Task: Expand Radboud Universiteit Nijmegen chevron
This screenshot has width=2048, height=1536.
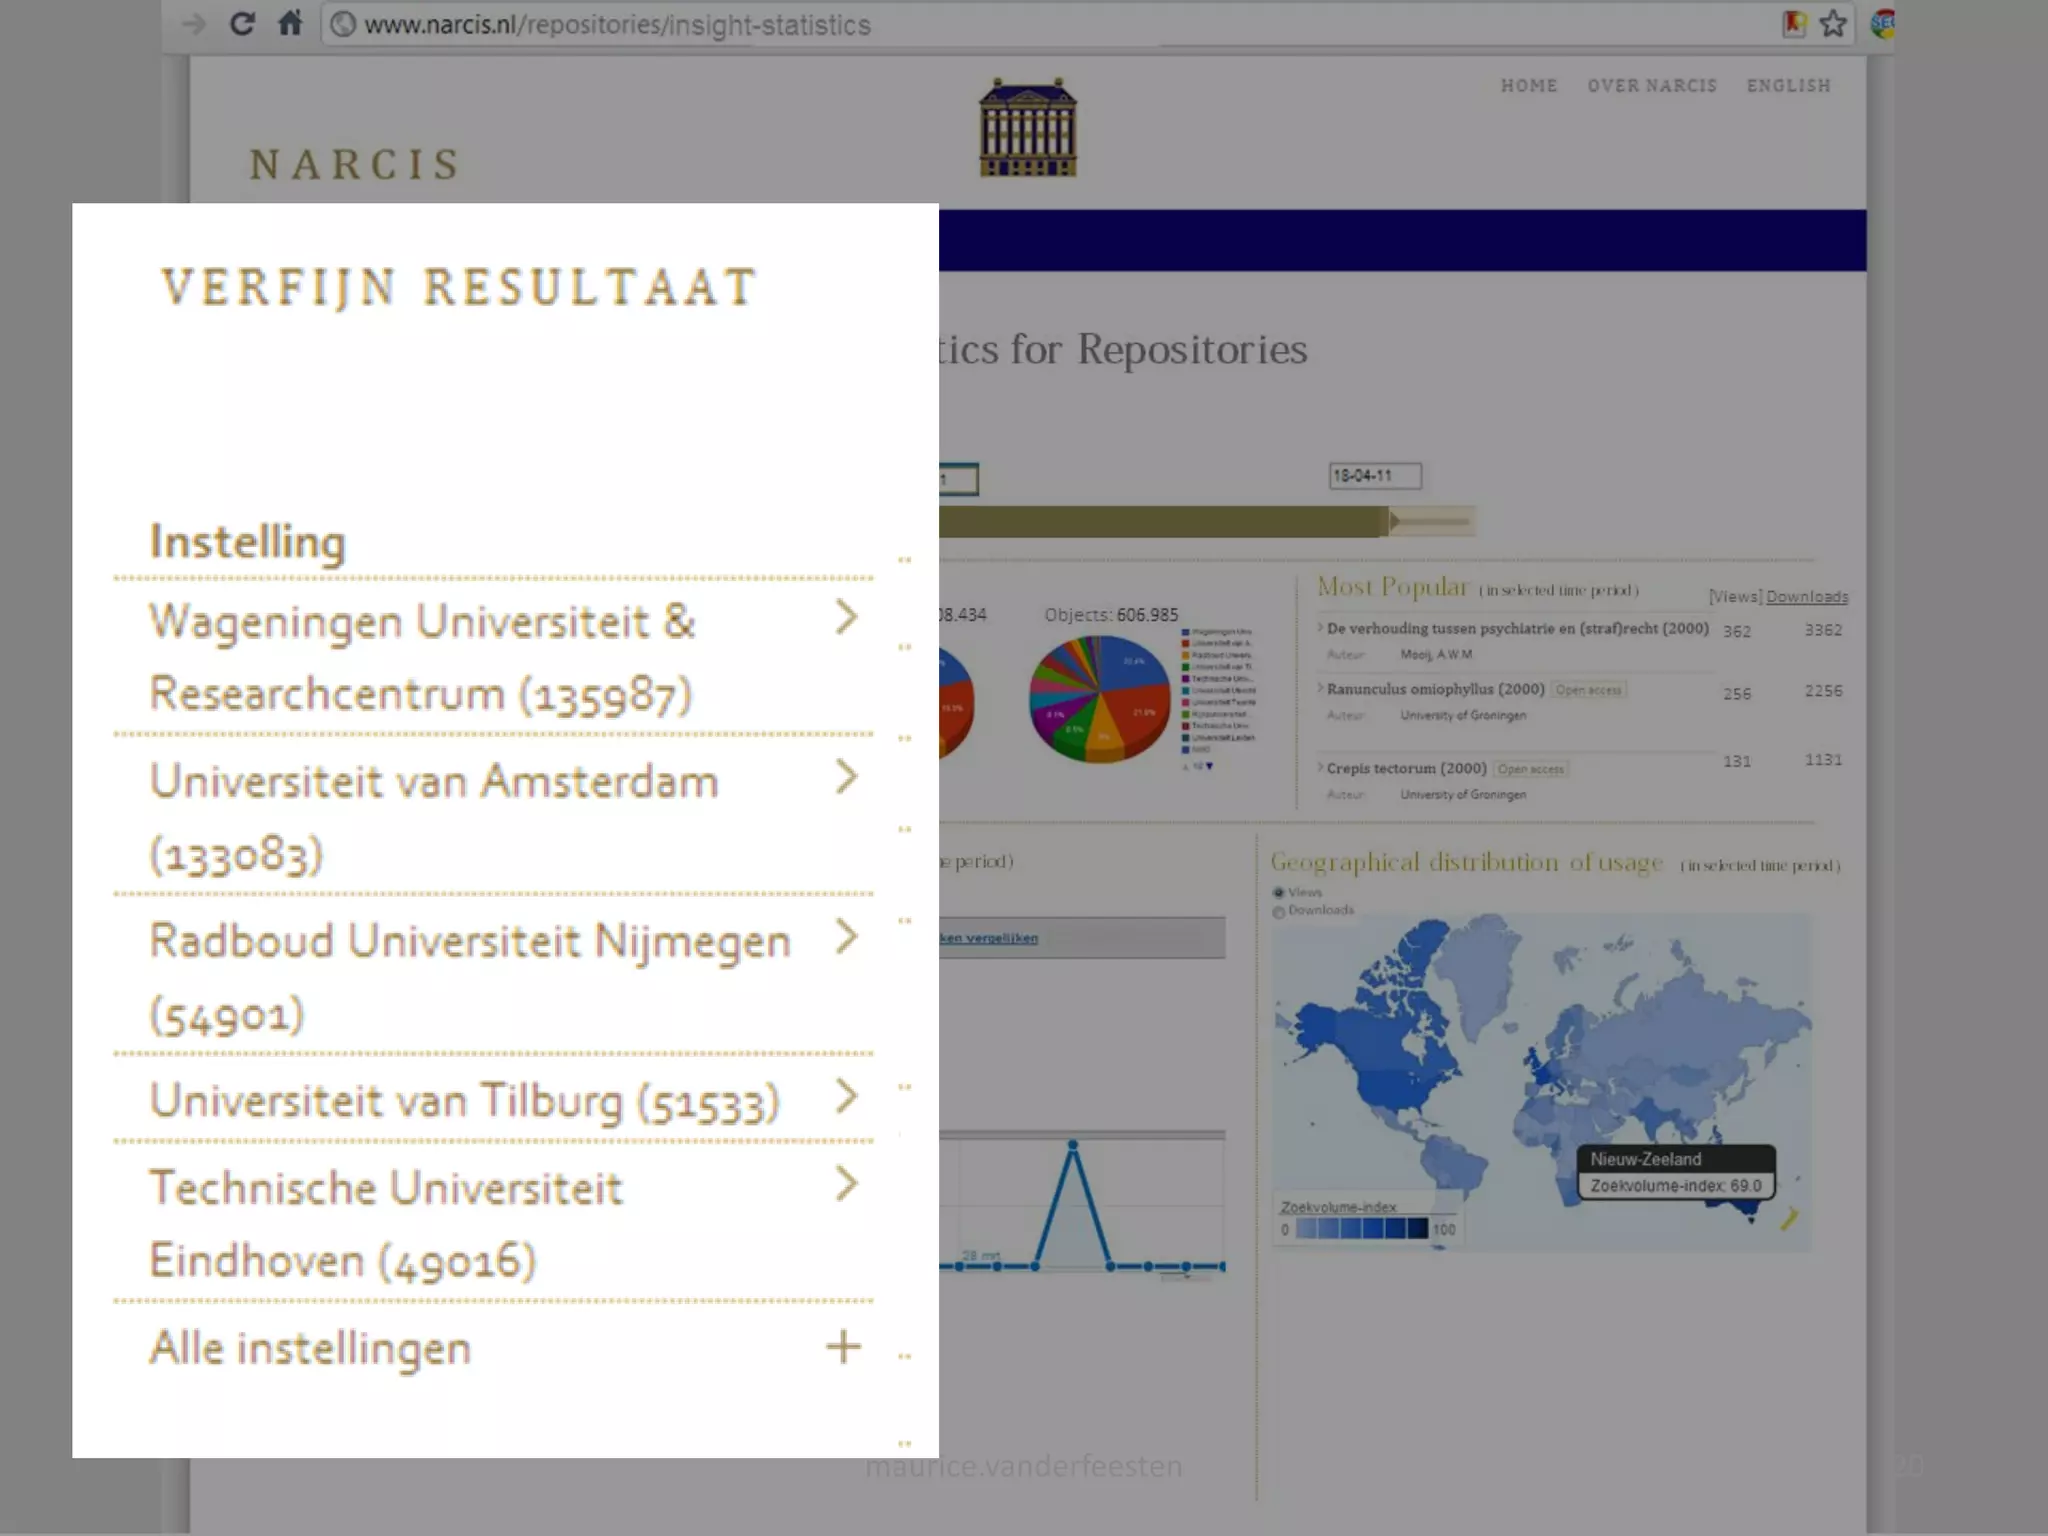Action: 846,937
